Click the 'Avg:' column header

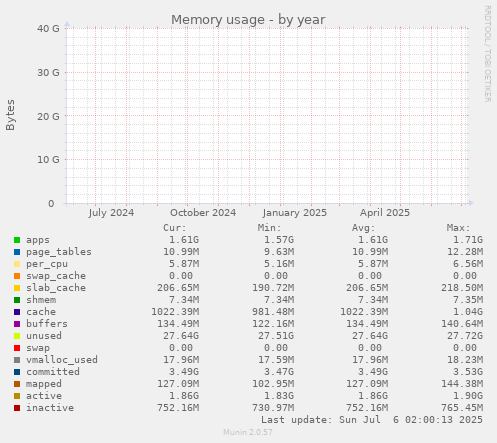coord(364,228)
